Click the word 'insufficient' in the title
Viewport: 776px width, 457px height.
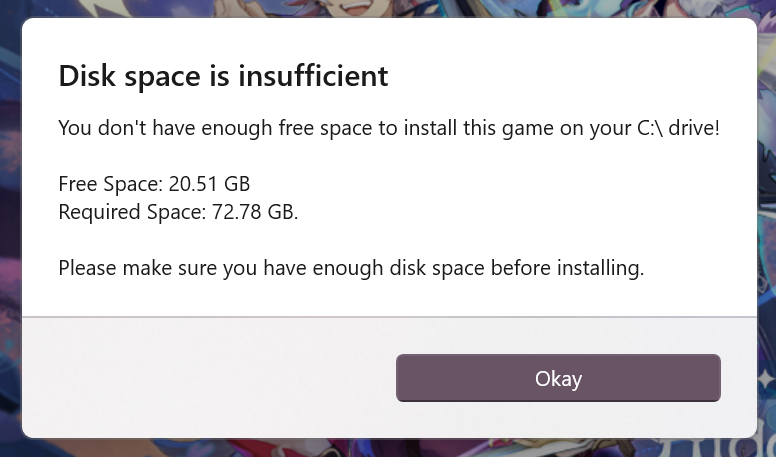click(x=313, y=76)
